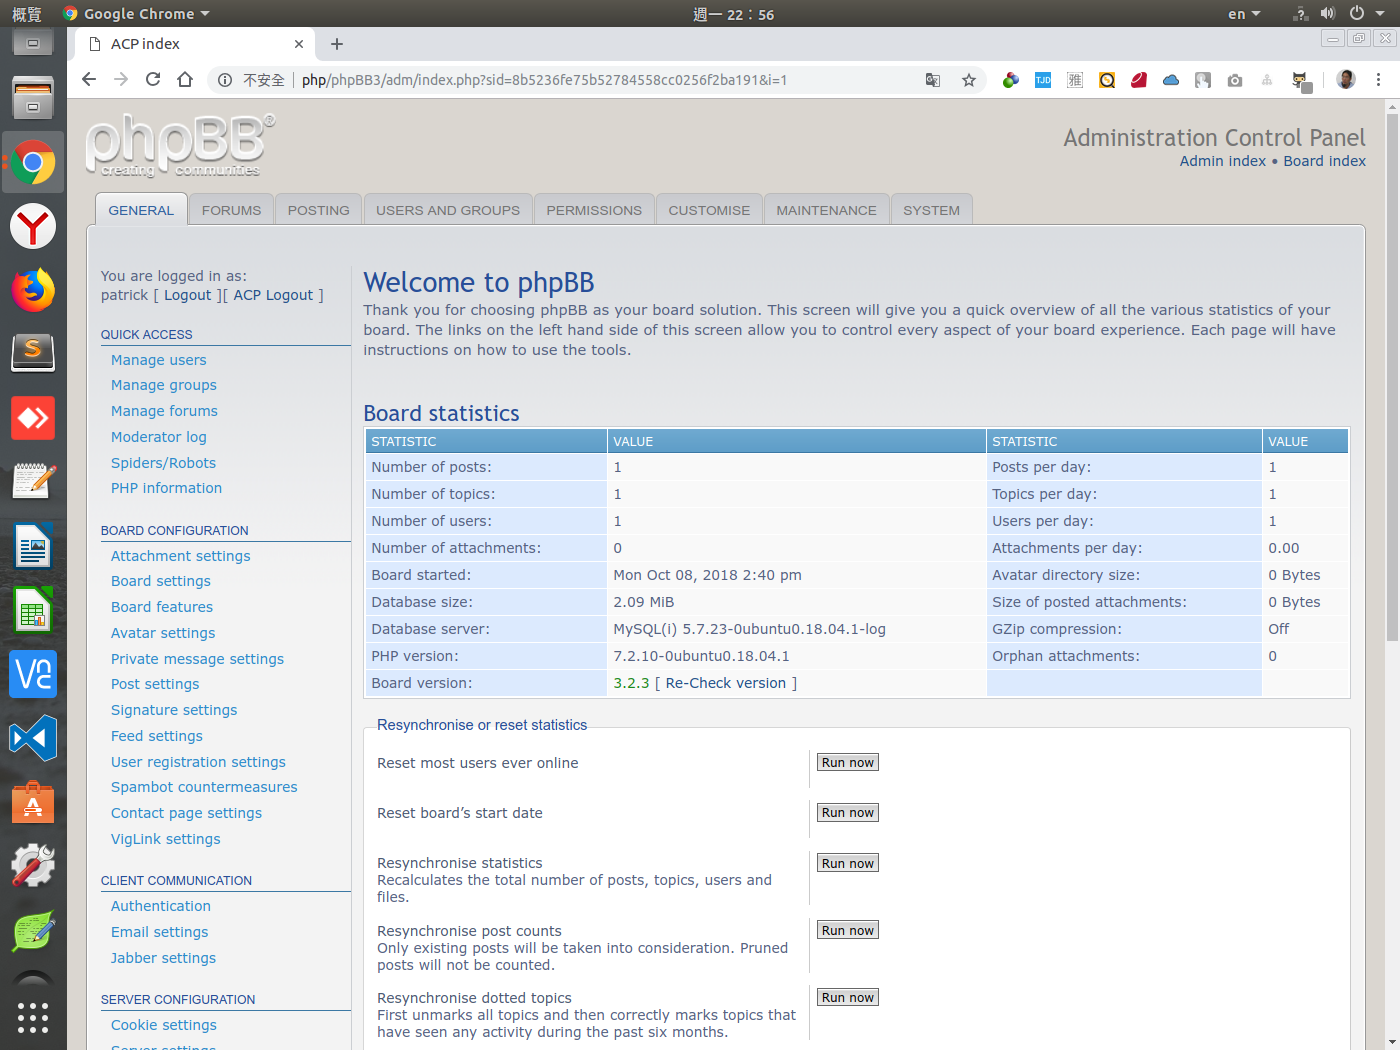1400x1050 pixels.
Task: Open PHP information link
Action: pyautogui.click(x=167, y=488)
